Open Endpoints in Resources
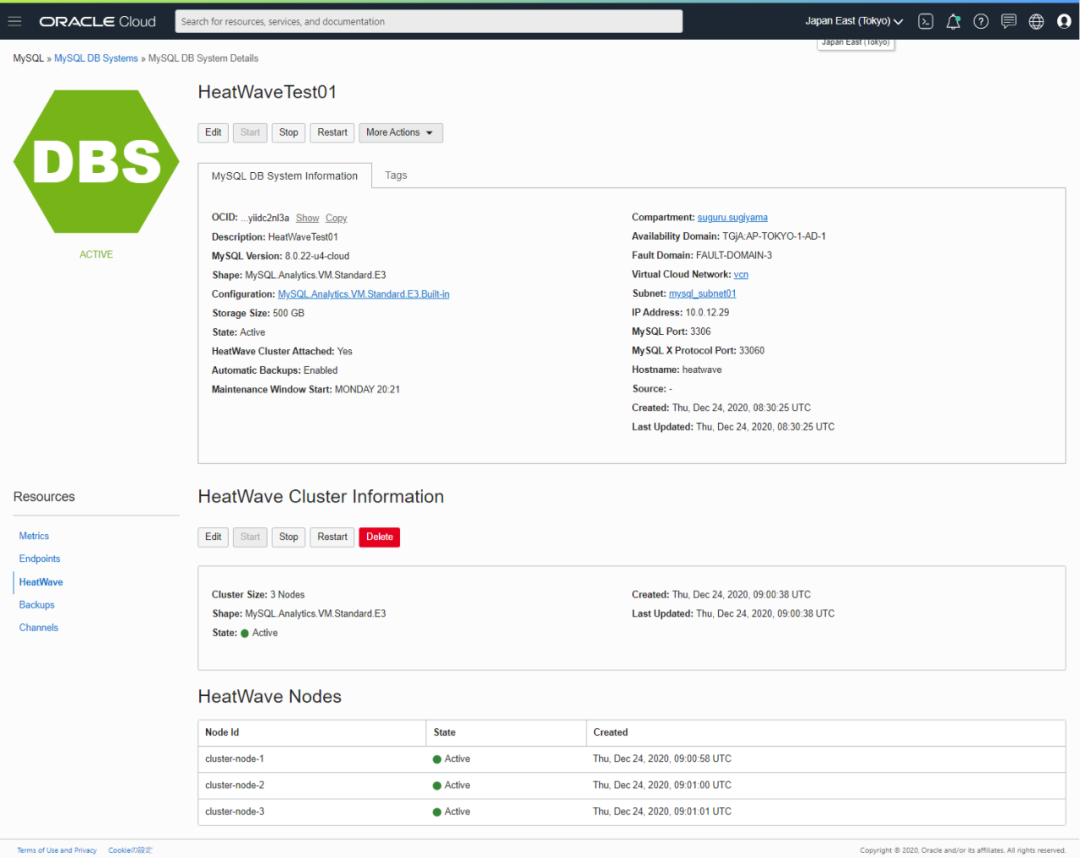 [39, 558]
